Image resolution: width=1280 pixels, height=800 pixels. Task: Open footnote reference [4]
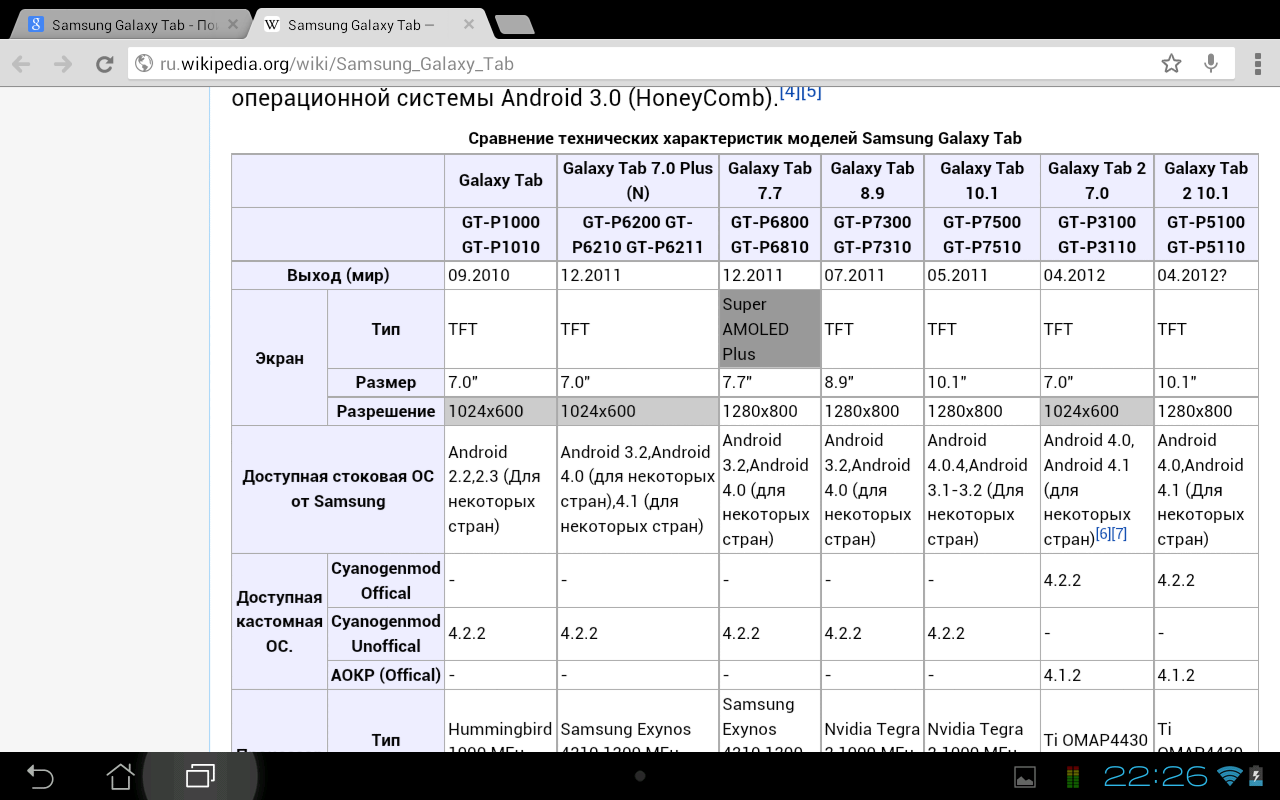(790, 92)
